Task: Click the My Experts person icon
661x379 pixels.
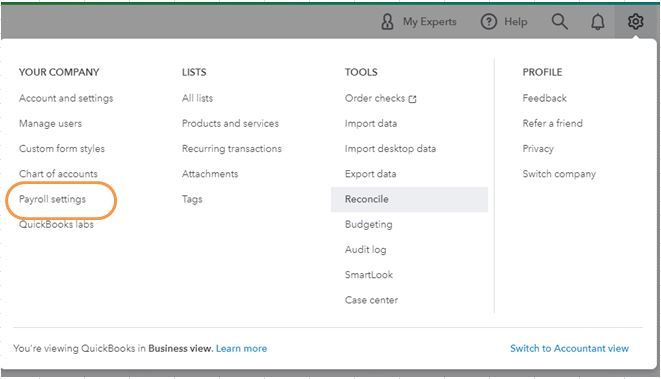Action: click(387, 22)
